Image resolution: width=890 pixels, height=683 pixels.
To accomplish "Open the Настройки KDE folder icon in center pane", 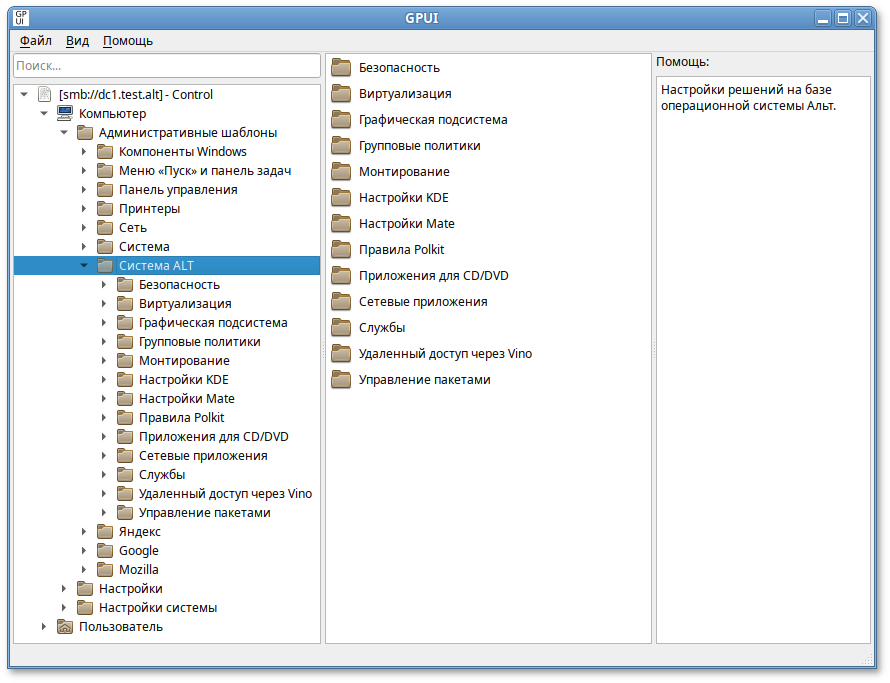I will click(x=342, y=198).
